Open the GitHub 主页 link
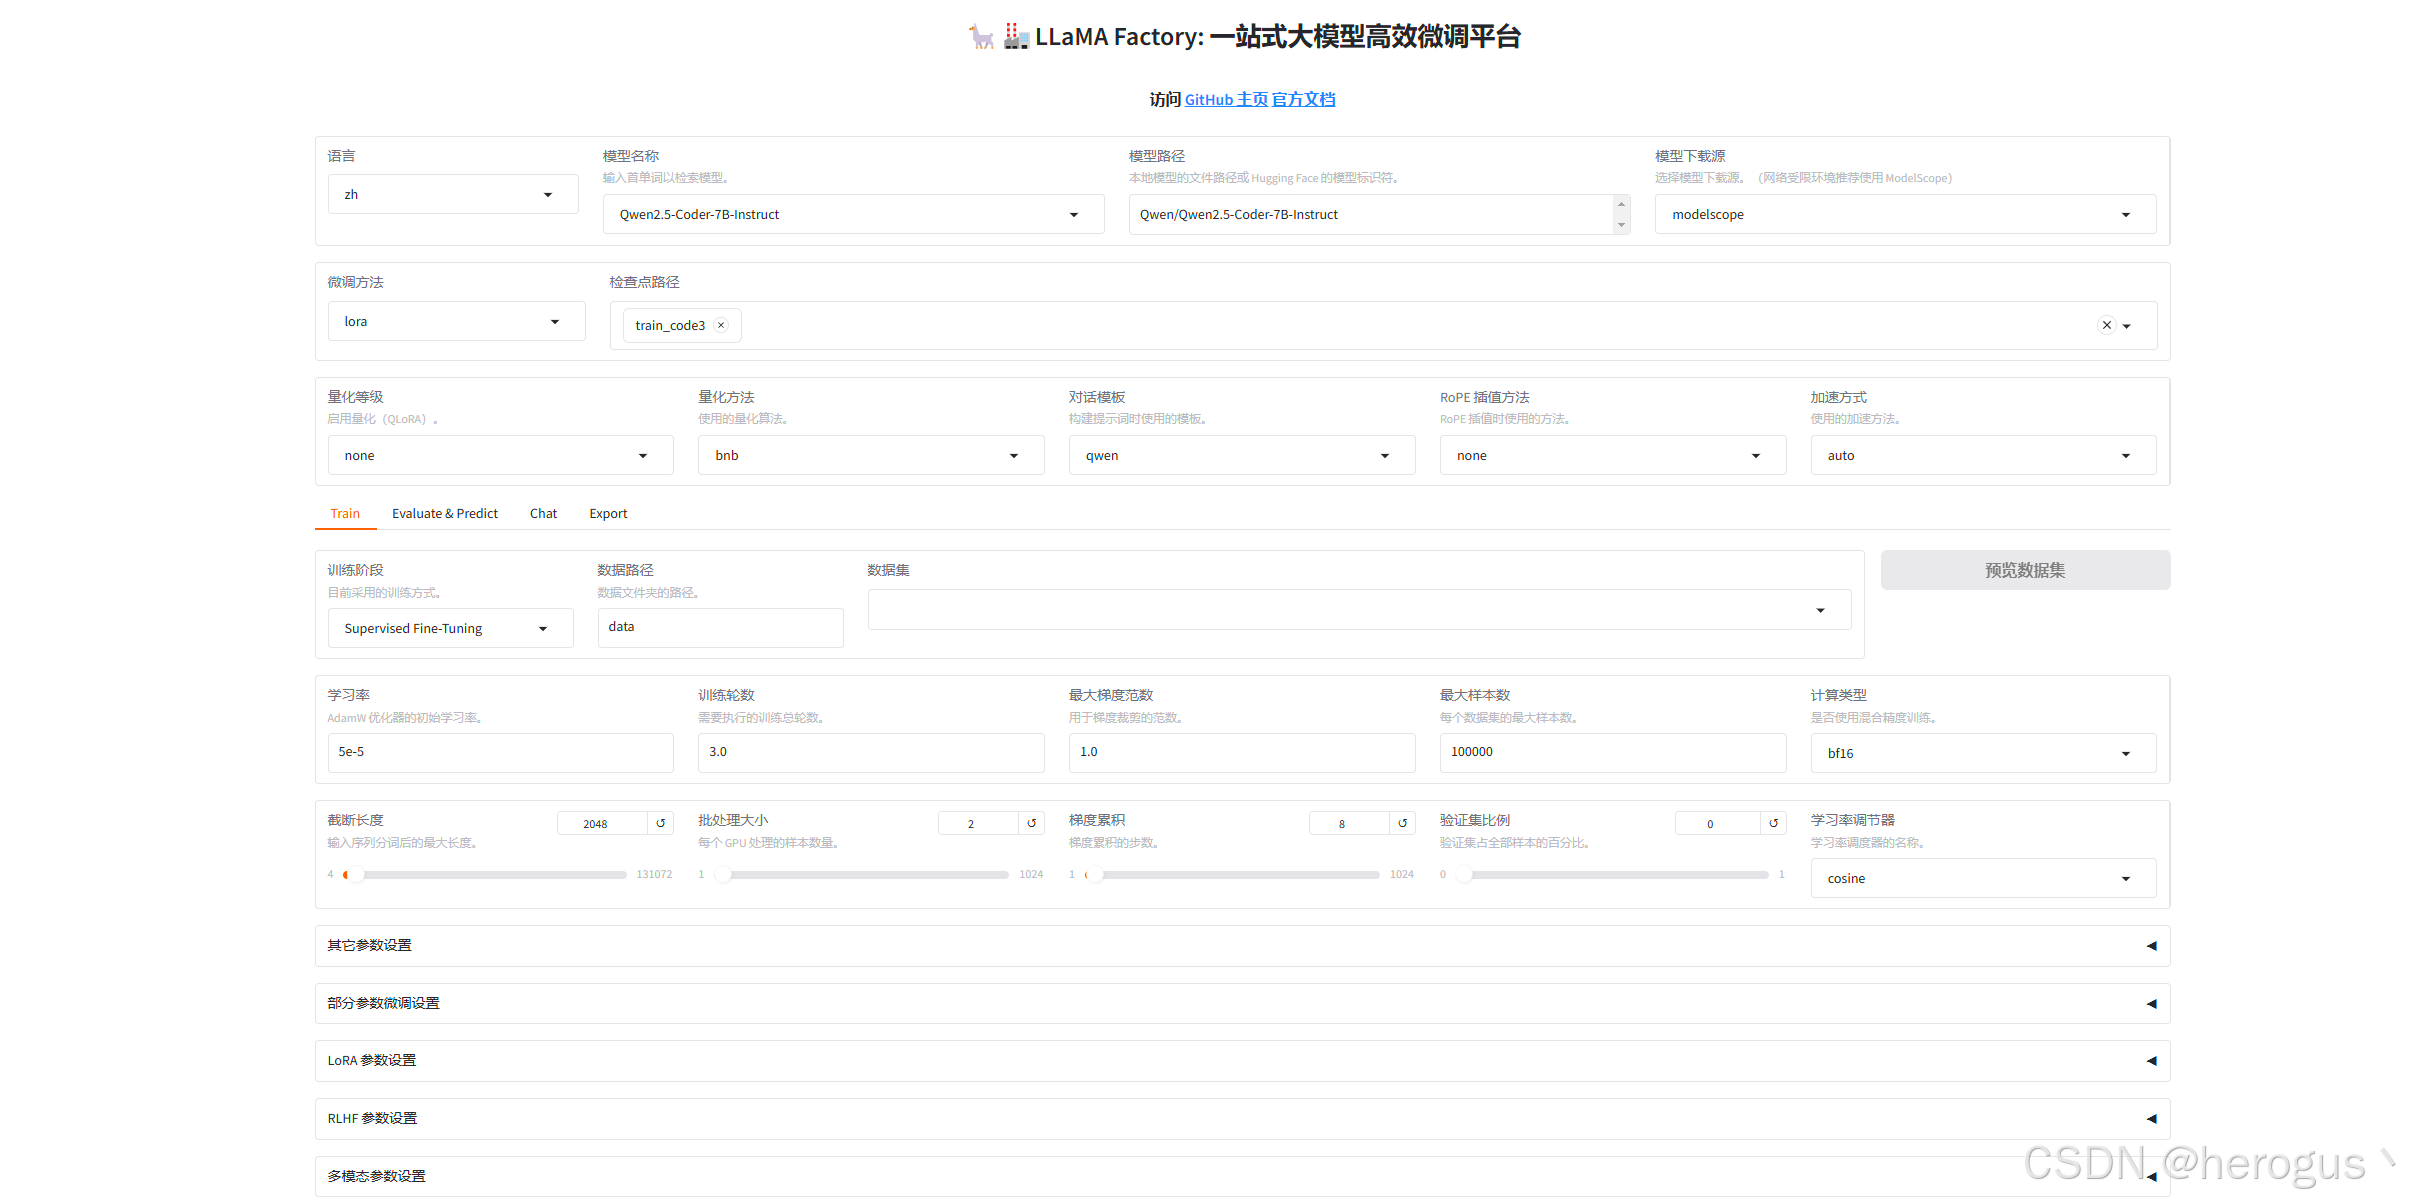The width and height of the screenshot is (2418, 1203). tap(1225, 99)
